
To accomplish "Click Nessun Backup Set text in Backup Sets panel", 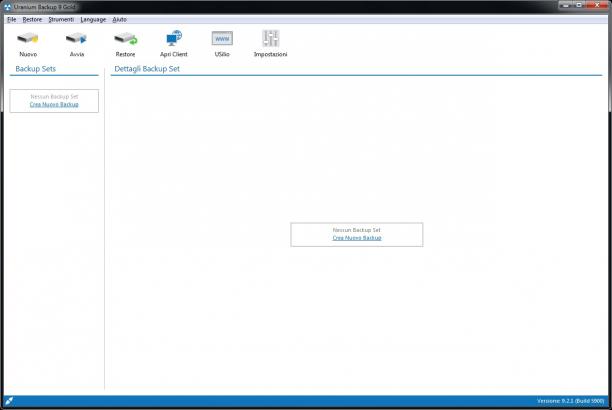I will pyautogui.click(x=54, y=96).
